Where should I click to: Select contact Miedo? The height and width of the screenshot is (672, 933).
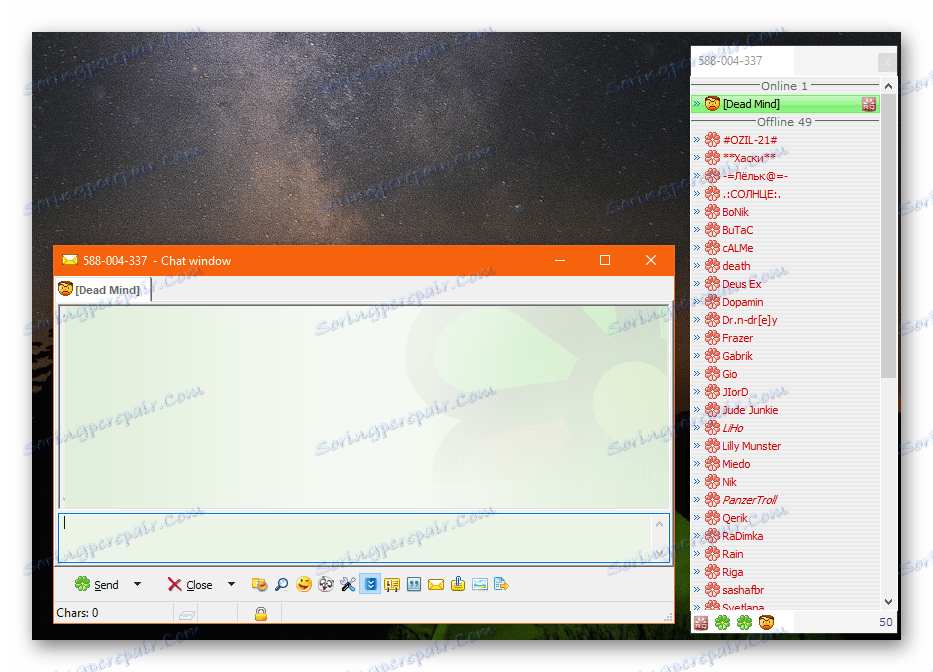[785, 464]
